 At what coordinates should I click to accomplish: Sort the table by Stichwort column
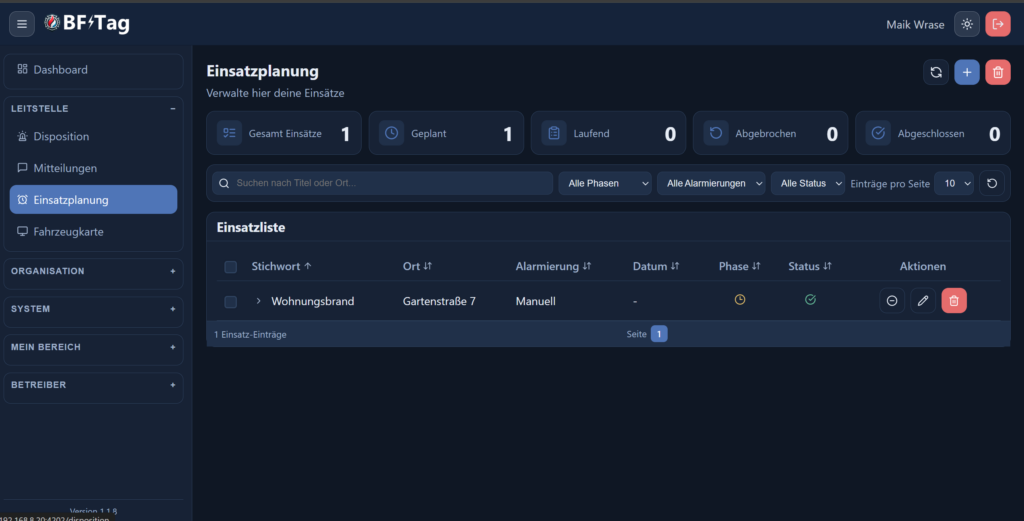click(x=282, y=267)
